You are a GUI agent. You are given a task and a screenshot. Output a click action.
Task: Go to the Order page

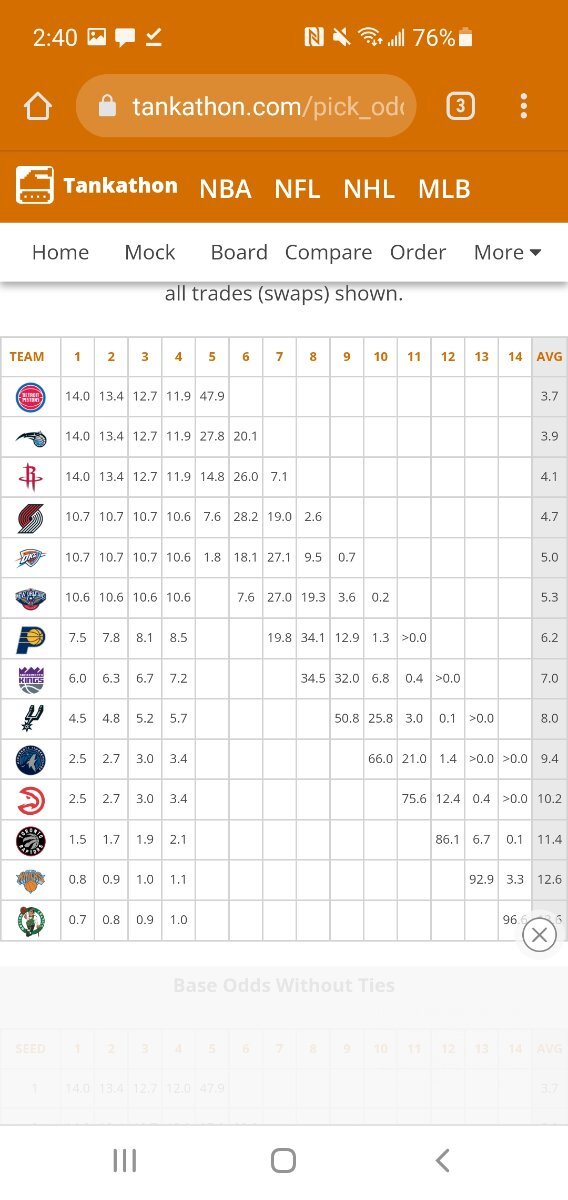[x=418, y=252]
